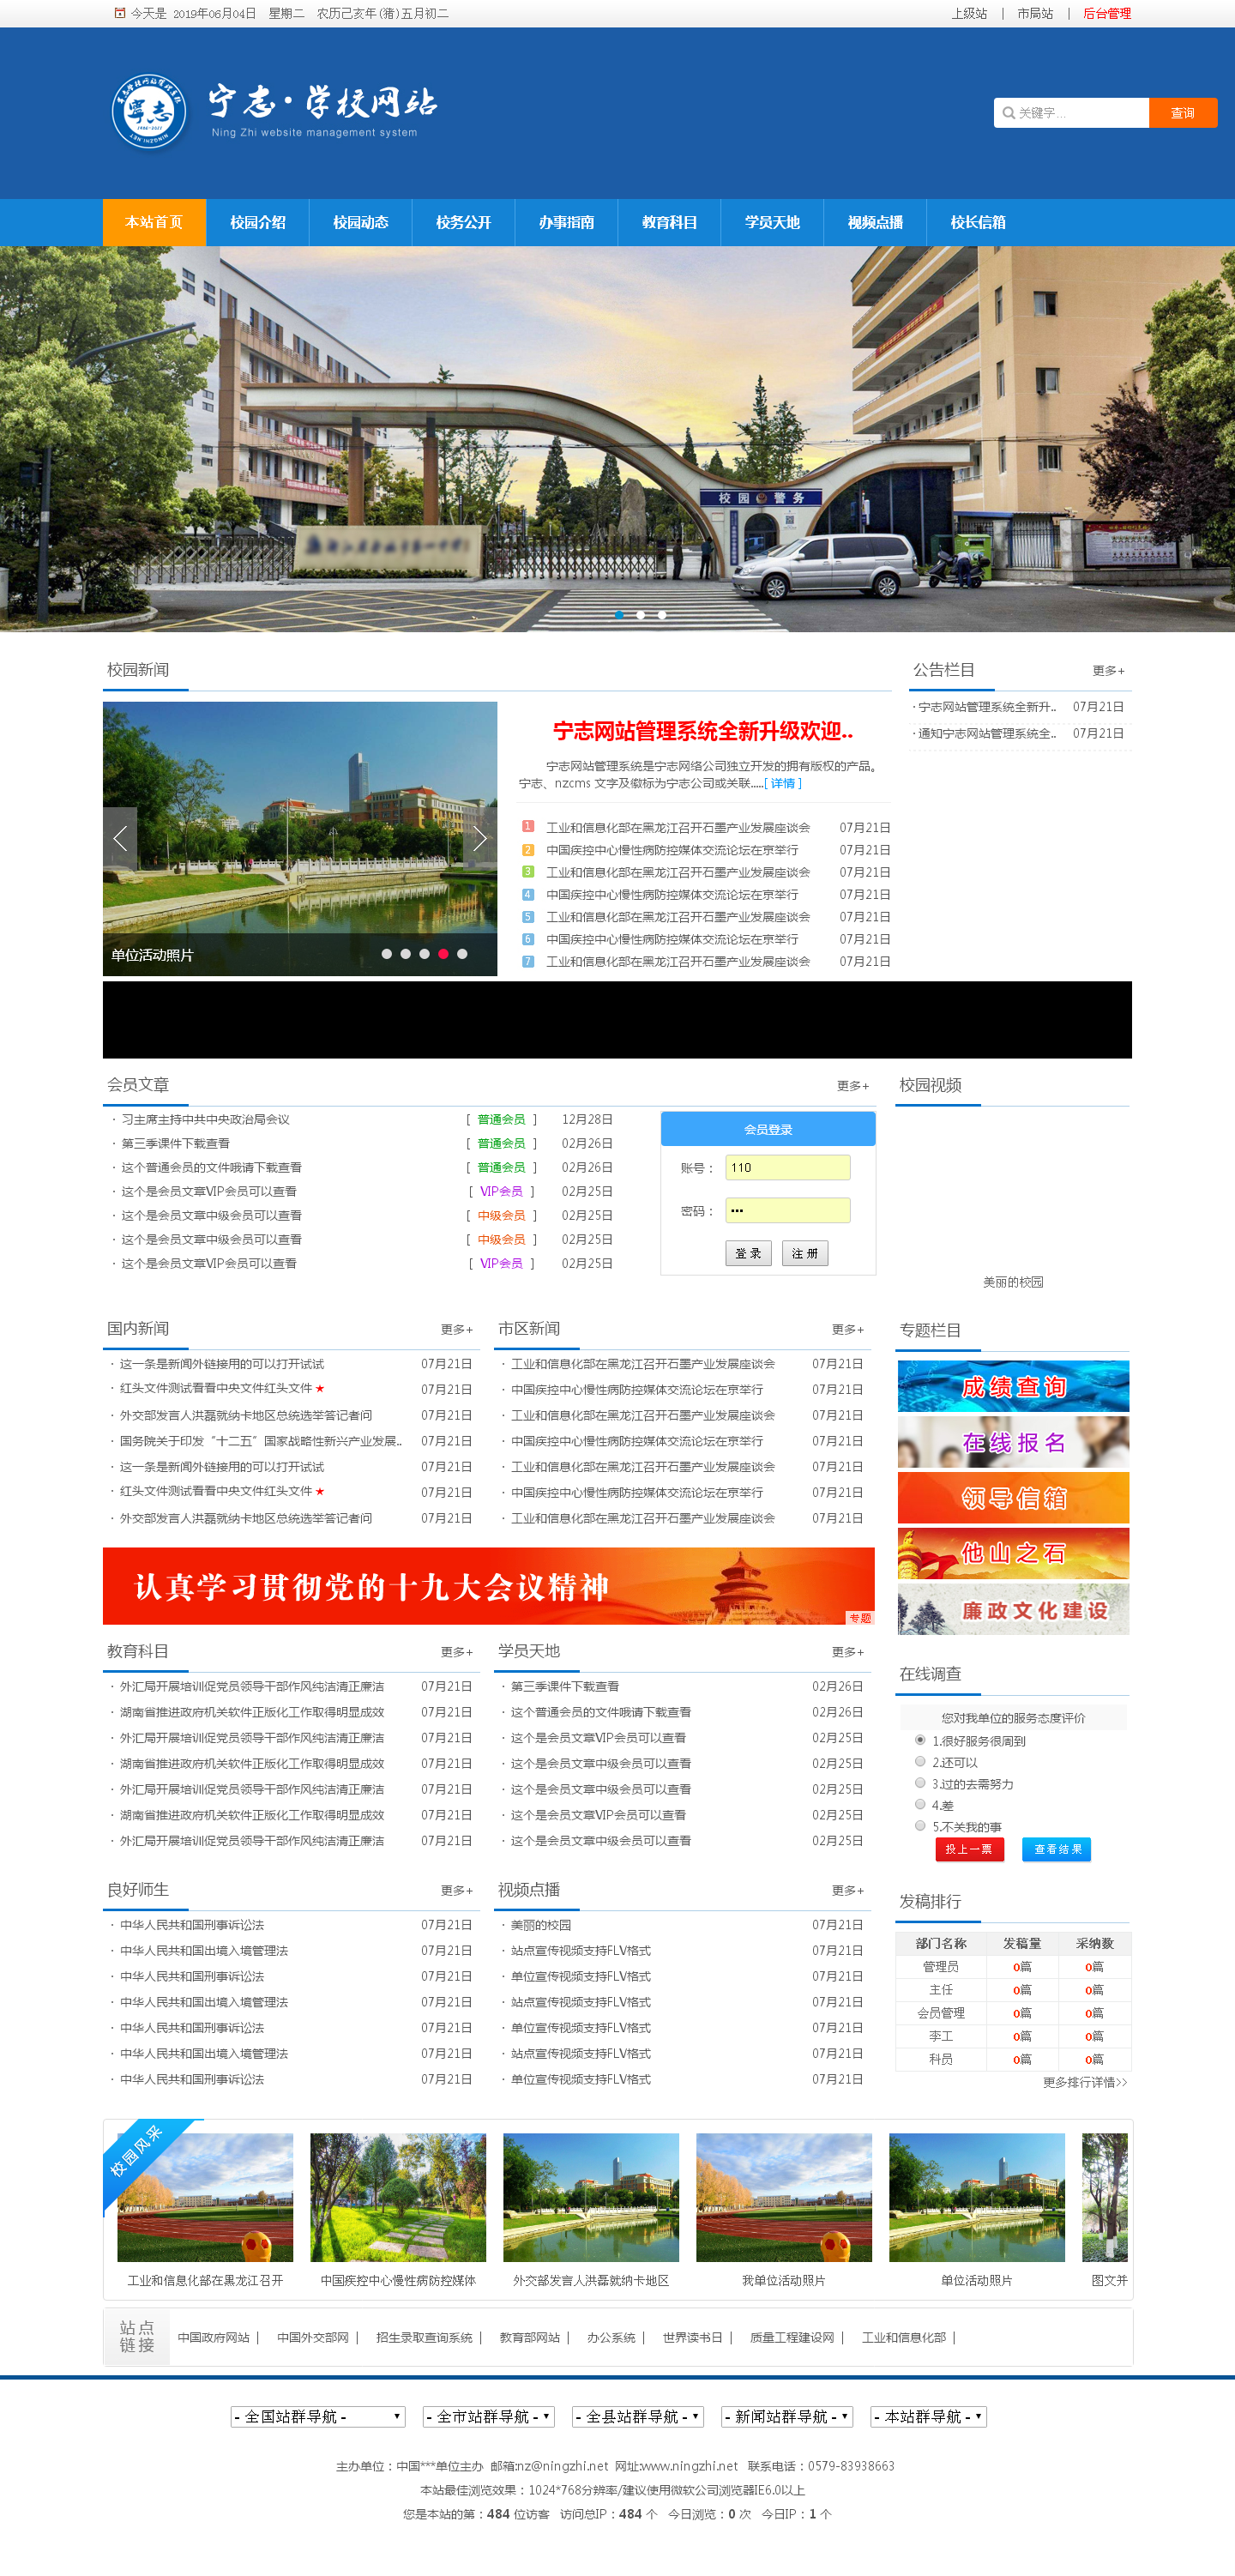Screen dimensions: 1235x2576
Task: Open the 在线报名 topic banner
Action: click(x=1012, y=1442)
